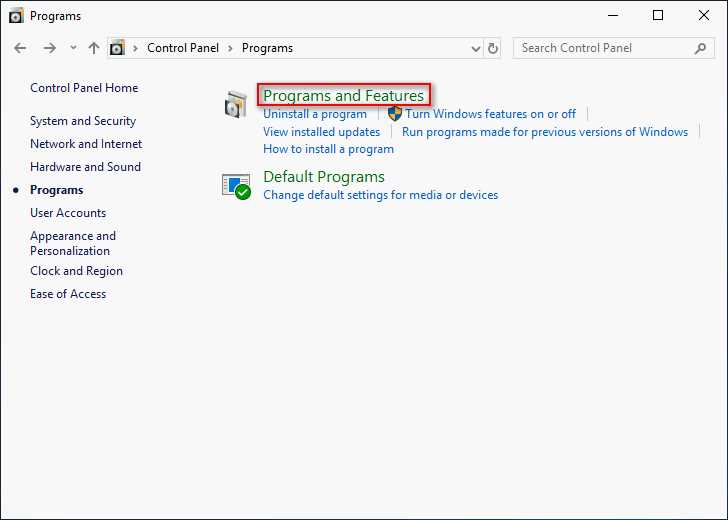Go up one level with the up arrow
The image size is (728, 520).
pyautogui.click(x=94, y=48)
